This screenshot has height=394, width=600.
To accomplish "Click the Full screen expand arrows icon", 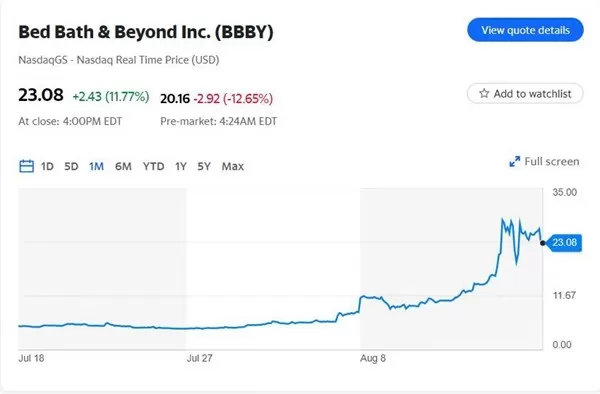I will point(515,161).
